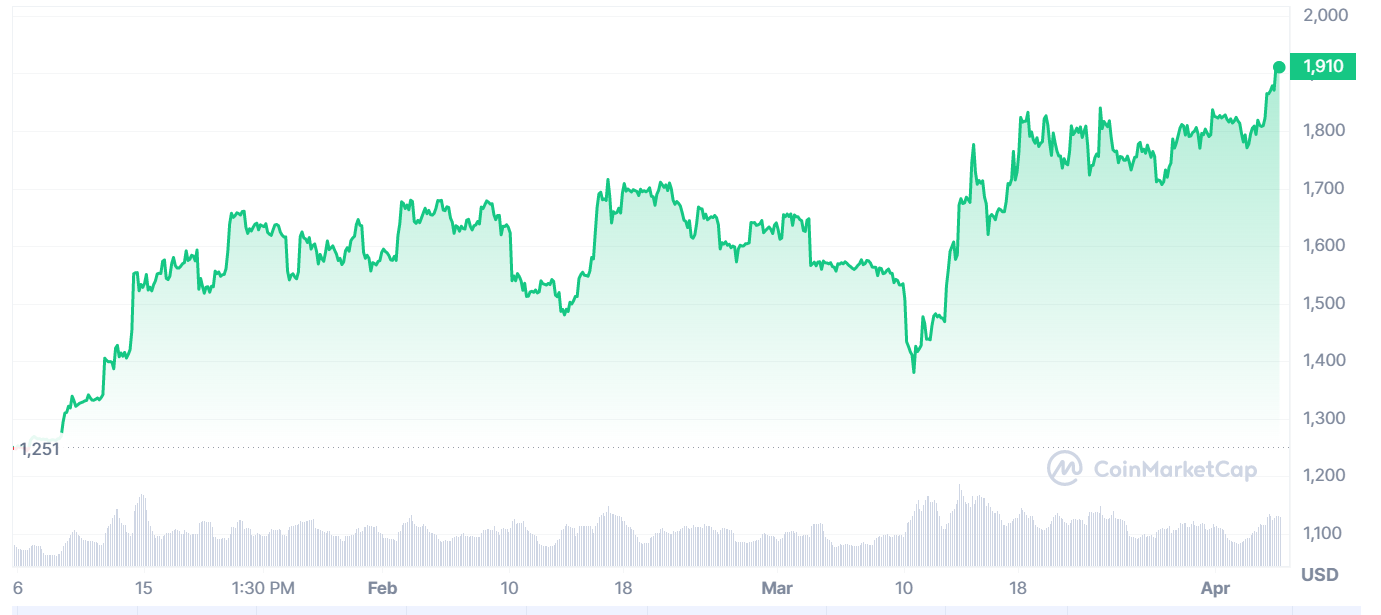1381x615 pixels.
Task: Click the CoinMarketCap logo icon in the watermark
Action: click(1065, 467)
